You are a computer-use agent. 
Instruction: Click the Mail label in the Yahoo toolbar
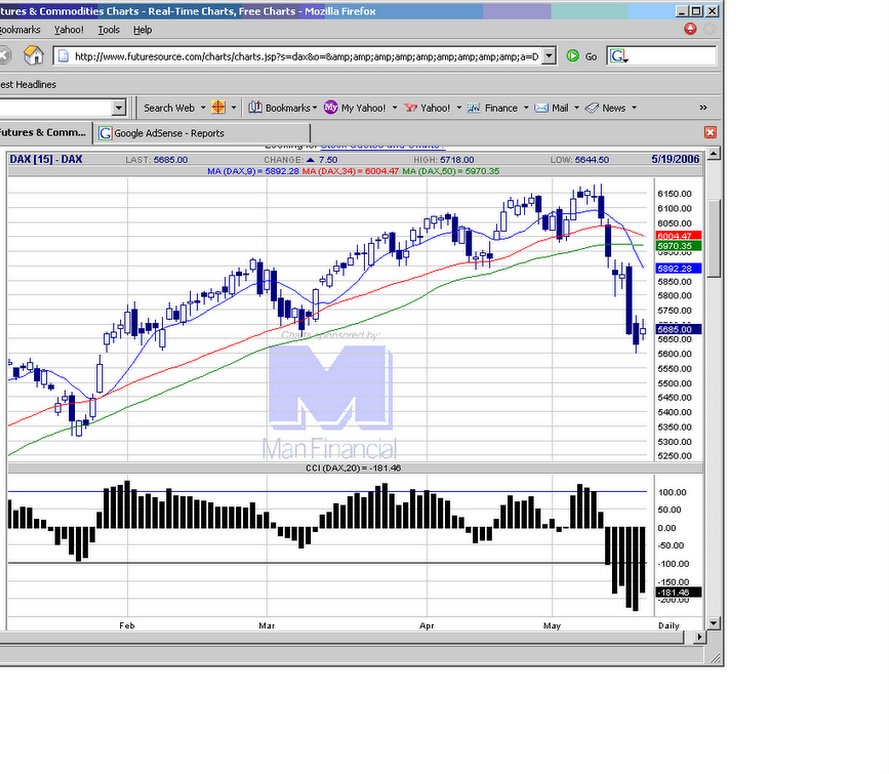pyautogui.click(x=560, y=108)
